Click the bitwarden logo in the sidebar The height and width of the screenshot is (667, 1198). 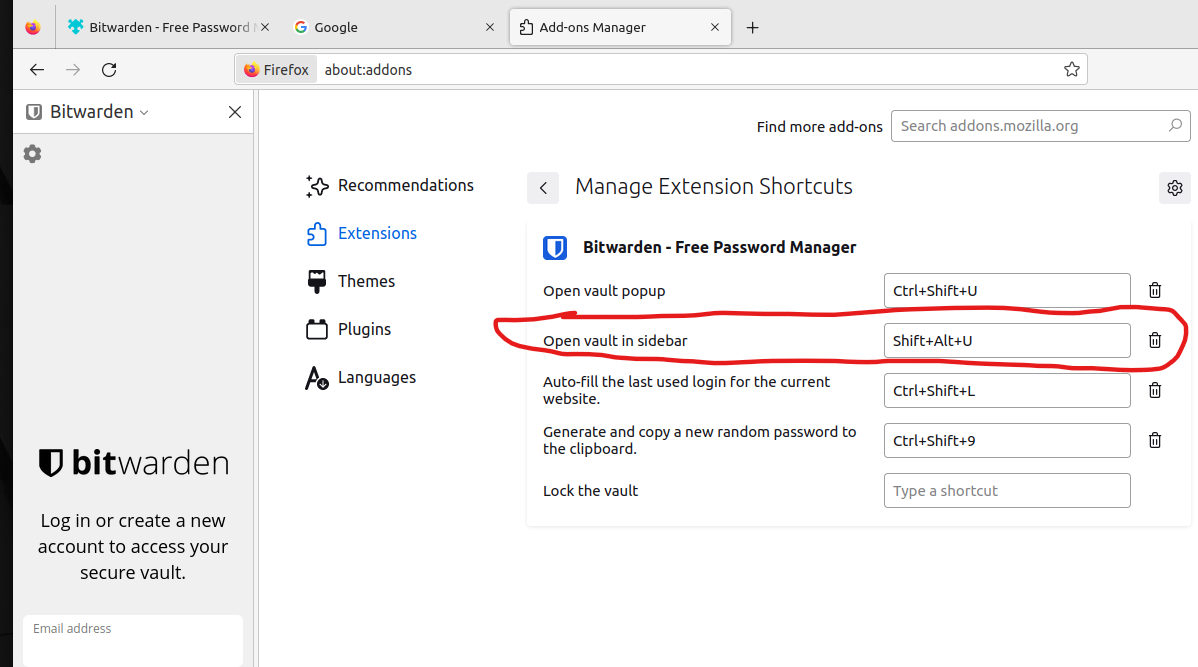click(x=134, y=463)
